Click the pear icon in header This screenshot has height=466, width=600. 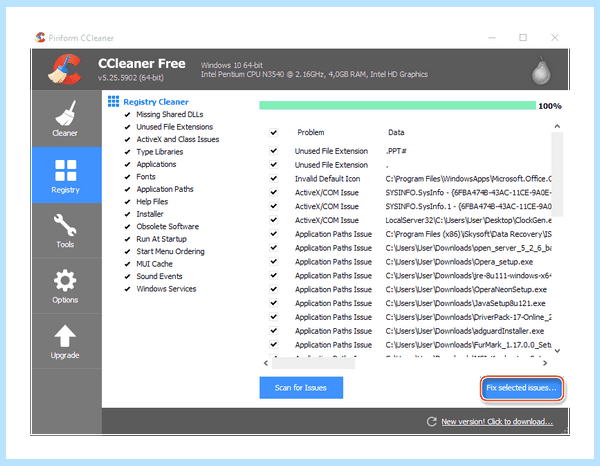coord(541,71)
